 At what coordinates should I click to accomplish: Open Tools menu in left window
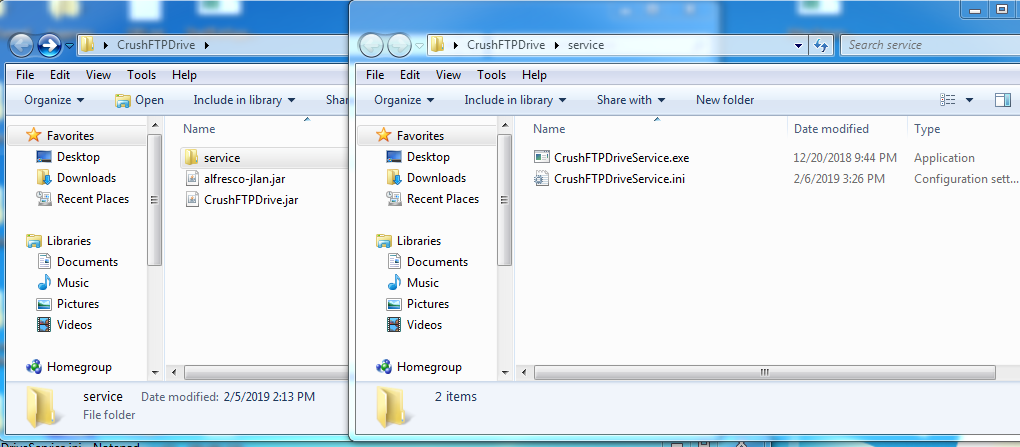click(141, 75)
